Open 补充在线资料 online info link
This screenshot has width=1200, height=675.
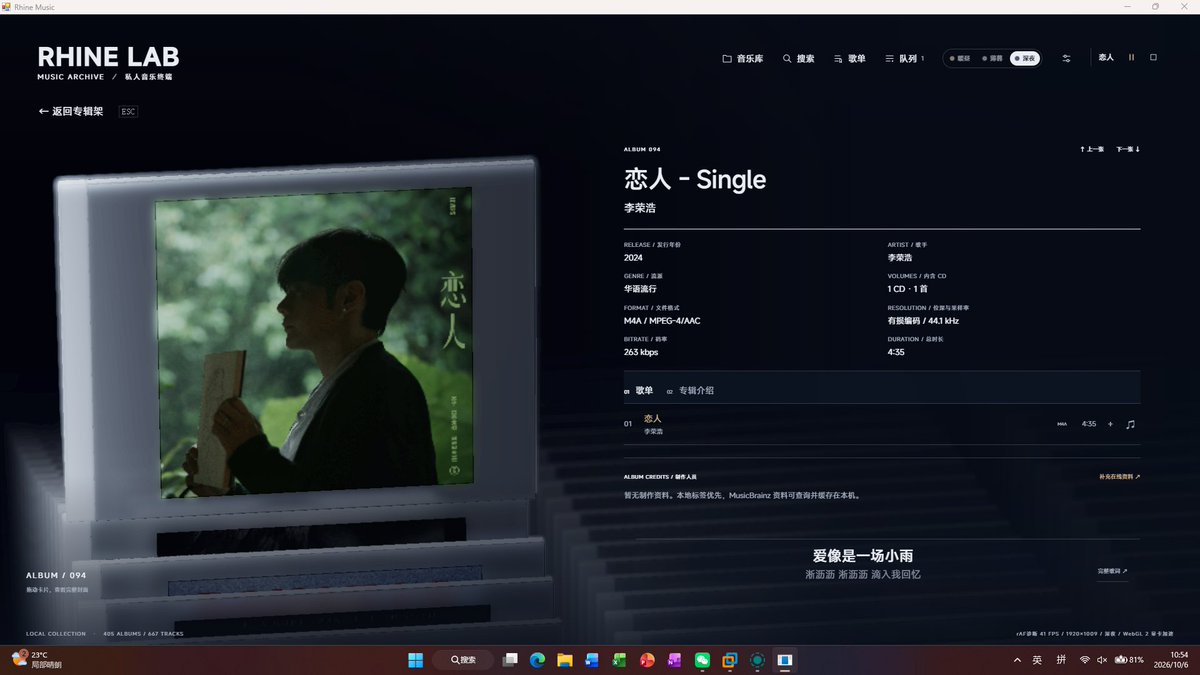(1119, 477)
